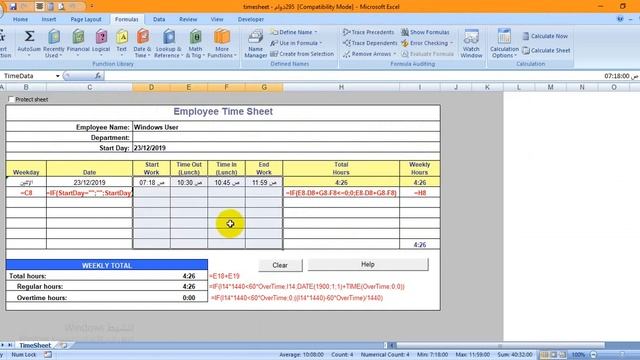This screenshot has width=640, height=360.
Task: Select column H header
Action: [x=341, y=87]
